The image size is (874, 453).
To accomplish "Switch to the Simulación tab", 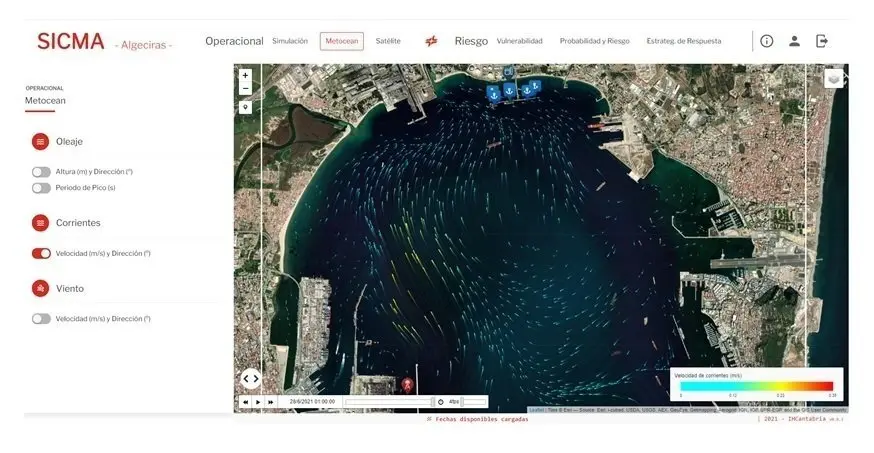I will point(290,41).
